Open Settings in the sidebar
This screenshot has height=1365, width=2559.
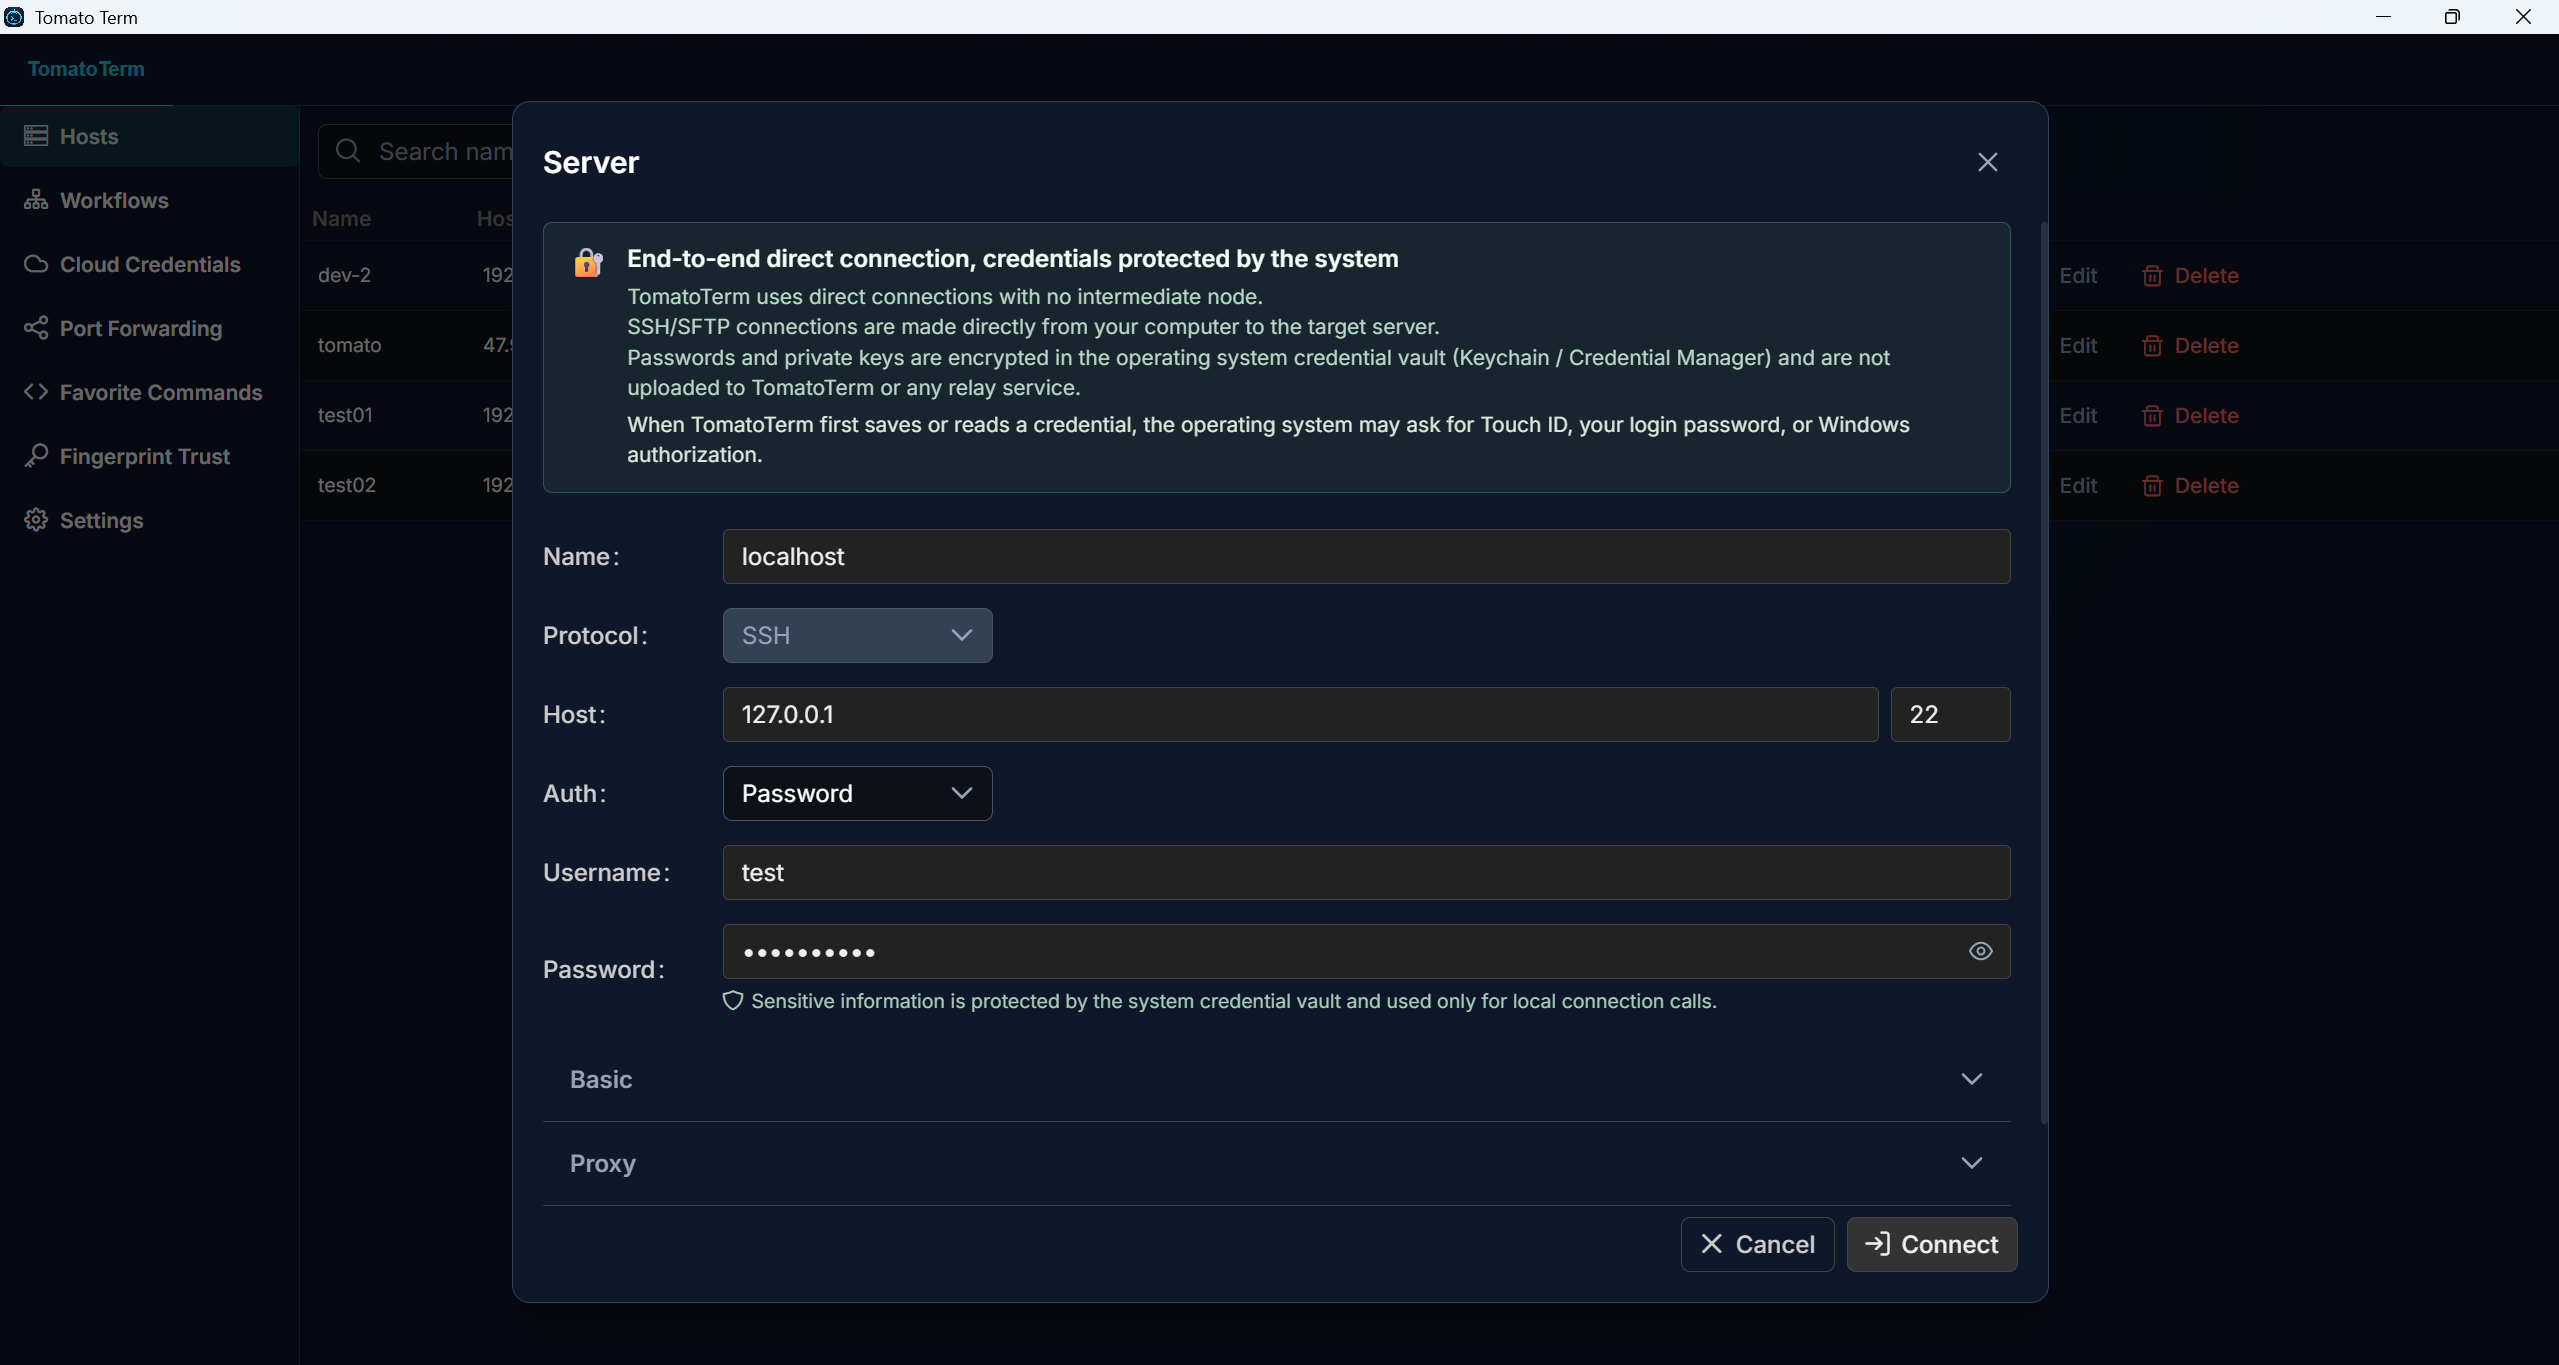point(150,520)
